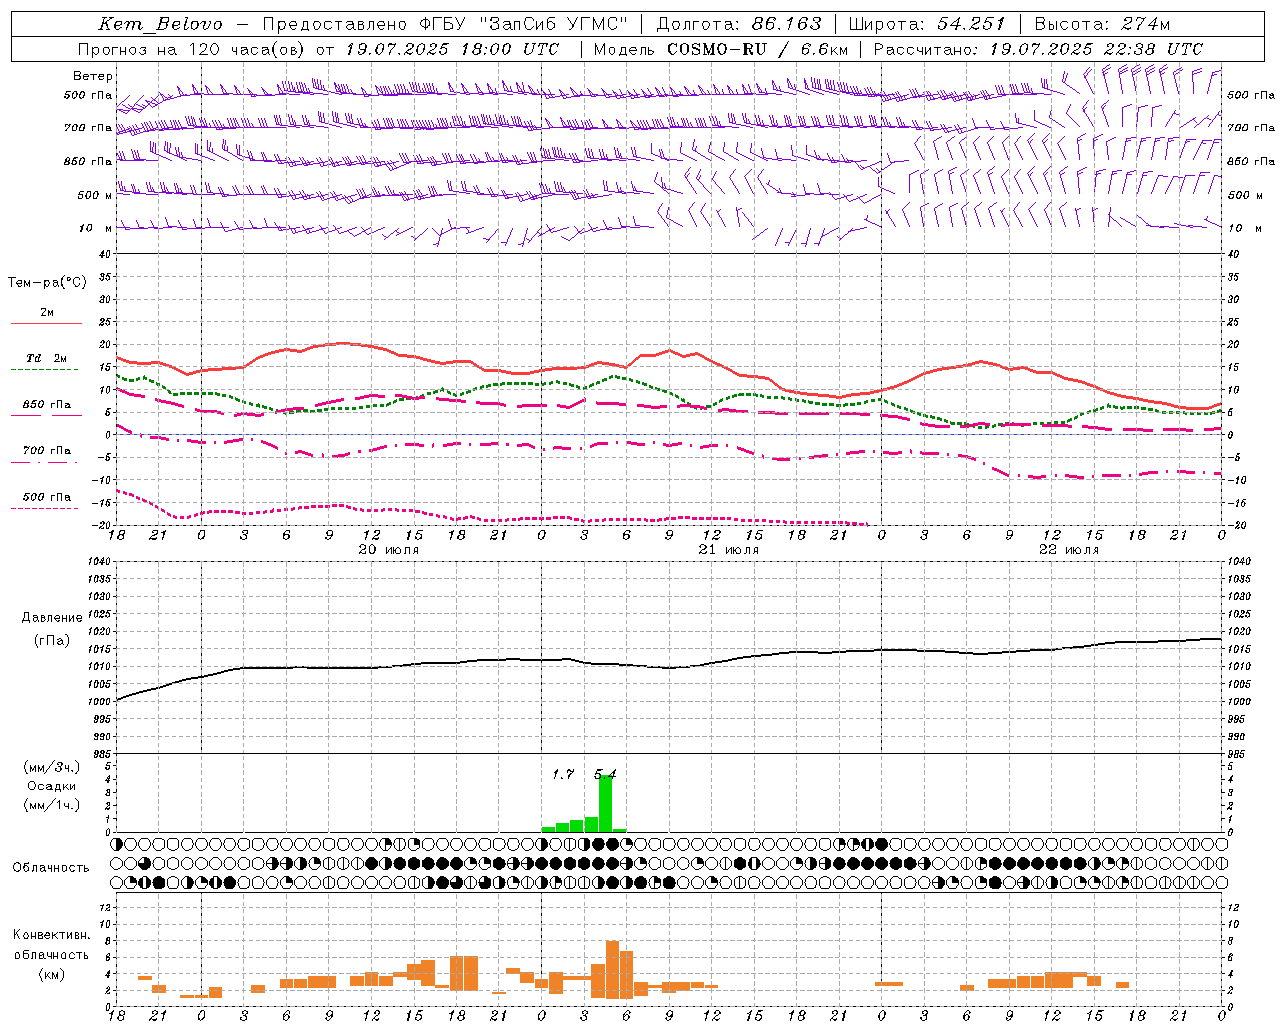Click the Тем-ра(°C) axis label
The height and width of the screenshot is (1024, 1280).
tap(47, 283)
